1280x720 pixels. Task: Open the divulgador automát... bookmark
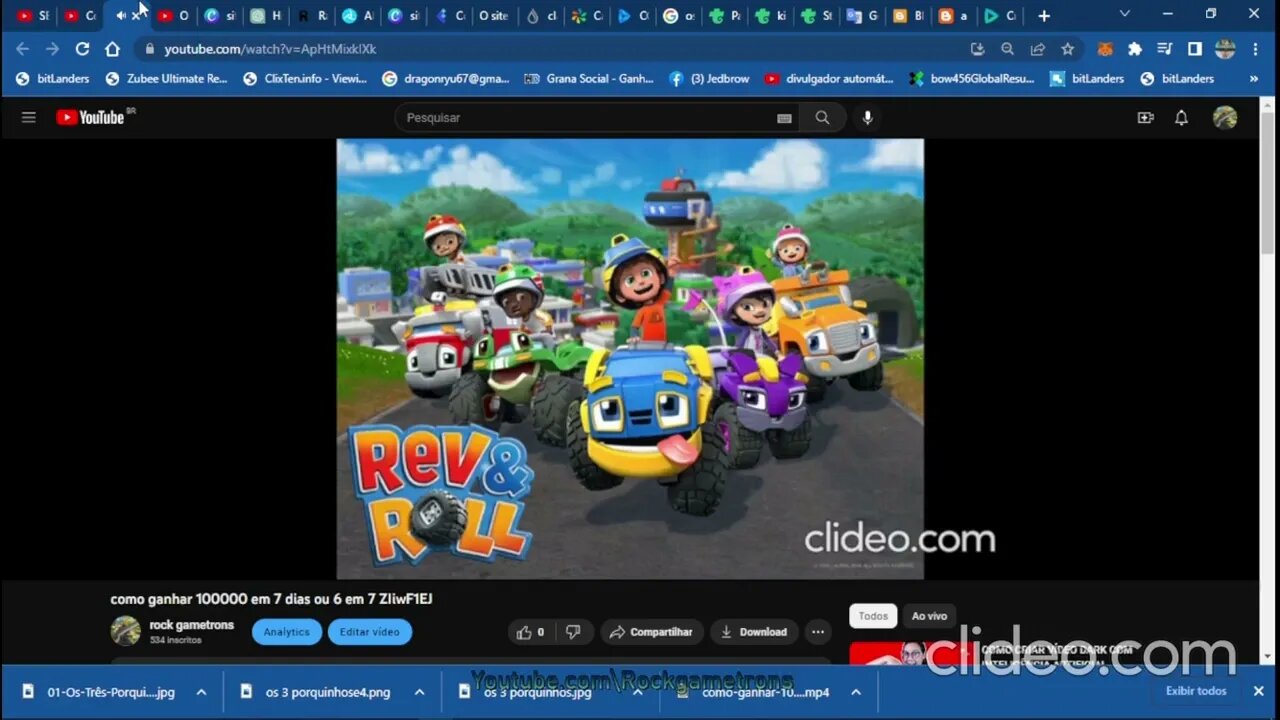829,79
